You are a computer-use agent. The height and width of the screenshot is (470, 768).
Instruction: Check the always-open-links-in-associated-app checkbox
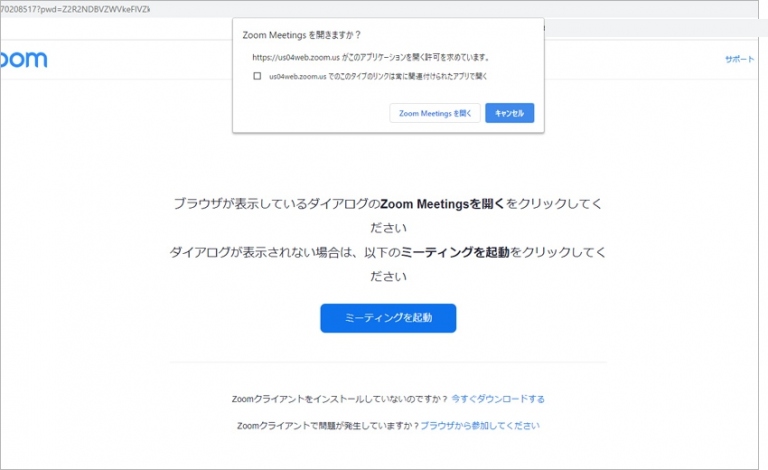(x=257, y=76)
